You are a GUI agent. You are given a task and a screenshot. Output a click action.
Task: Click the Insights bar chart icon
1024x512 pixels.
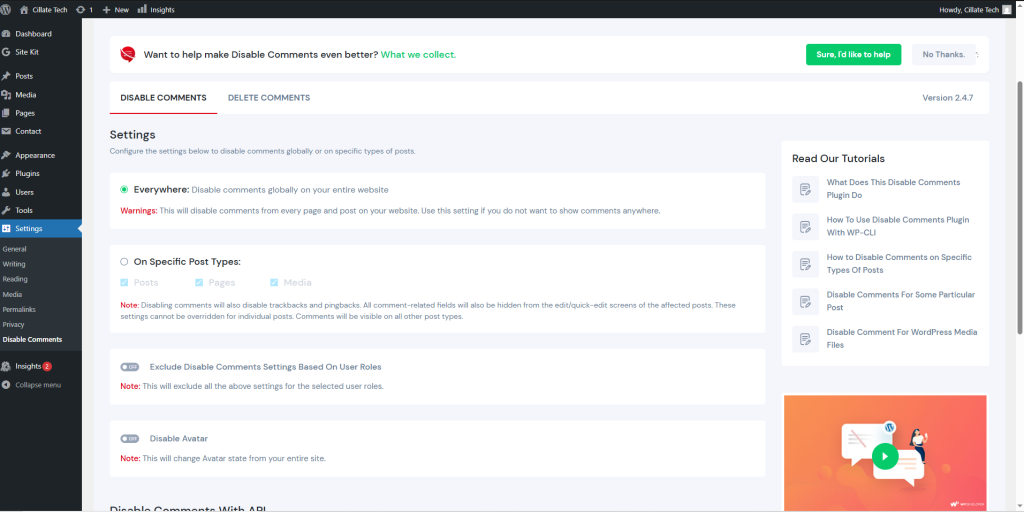141,9
